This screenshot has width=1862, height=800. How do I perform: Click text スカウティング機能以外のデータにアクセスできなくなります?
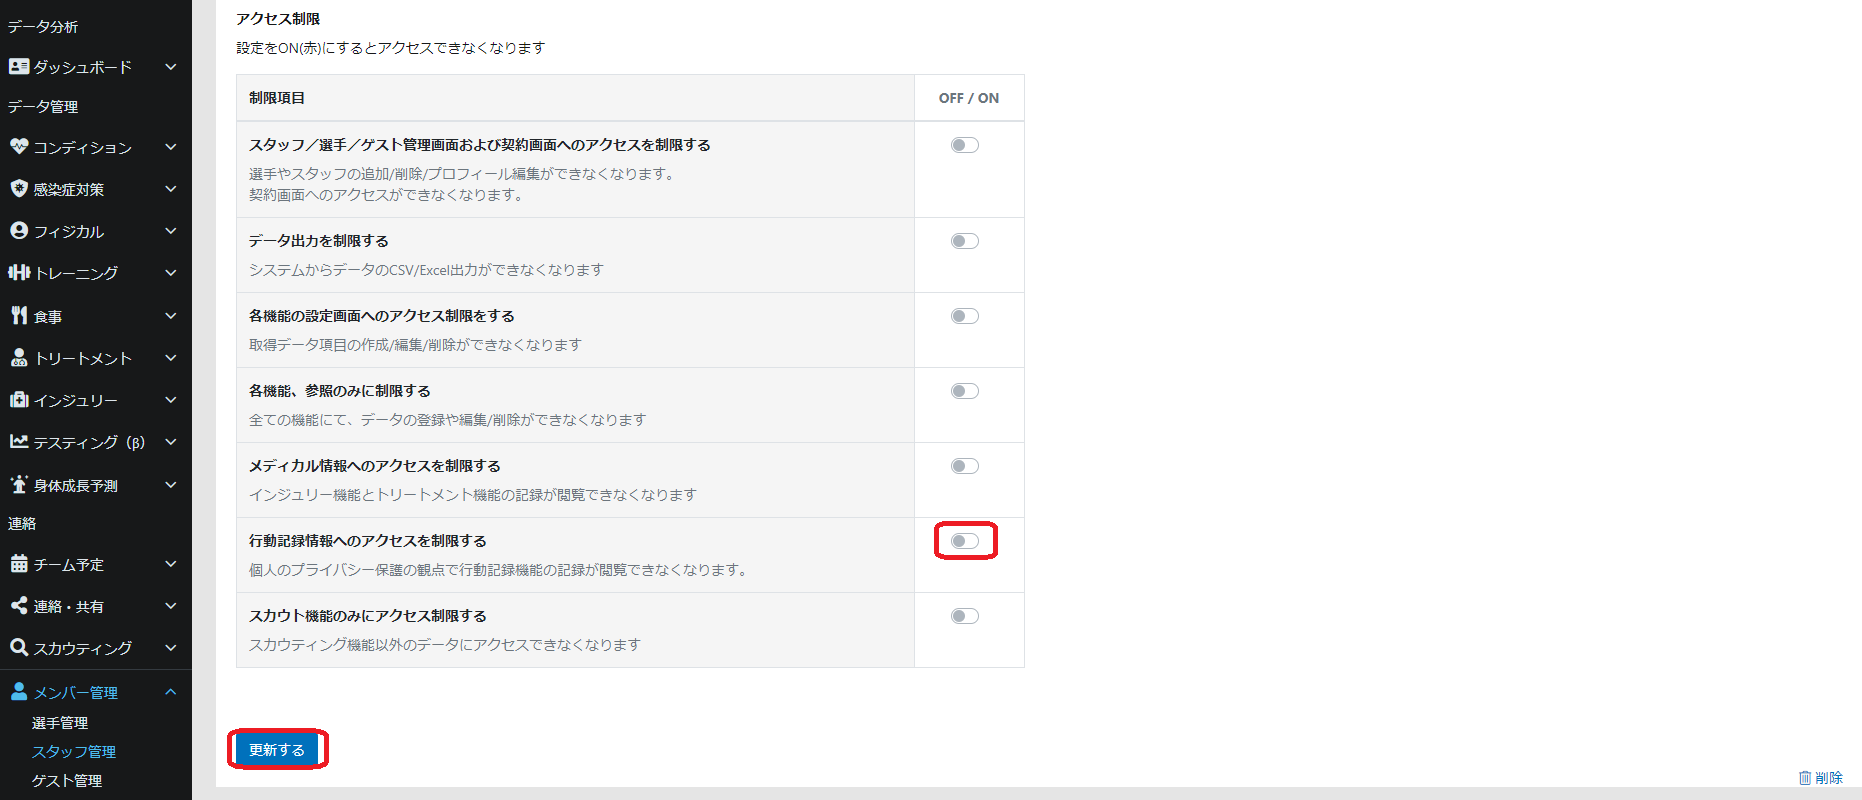445,645
